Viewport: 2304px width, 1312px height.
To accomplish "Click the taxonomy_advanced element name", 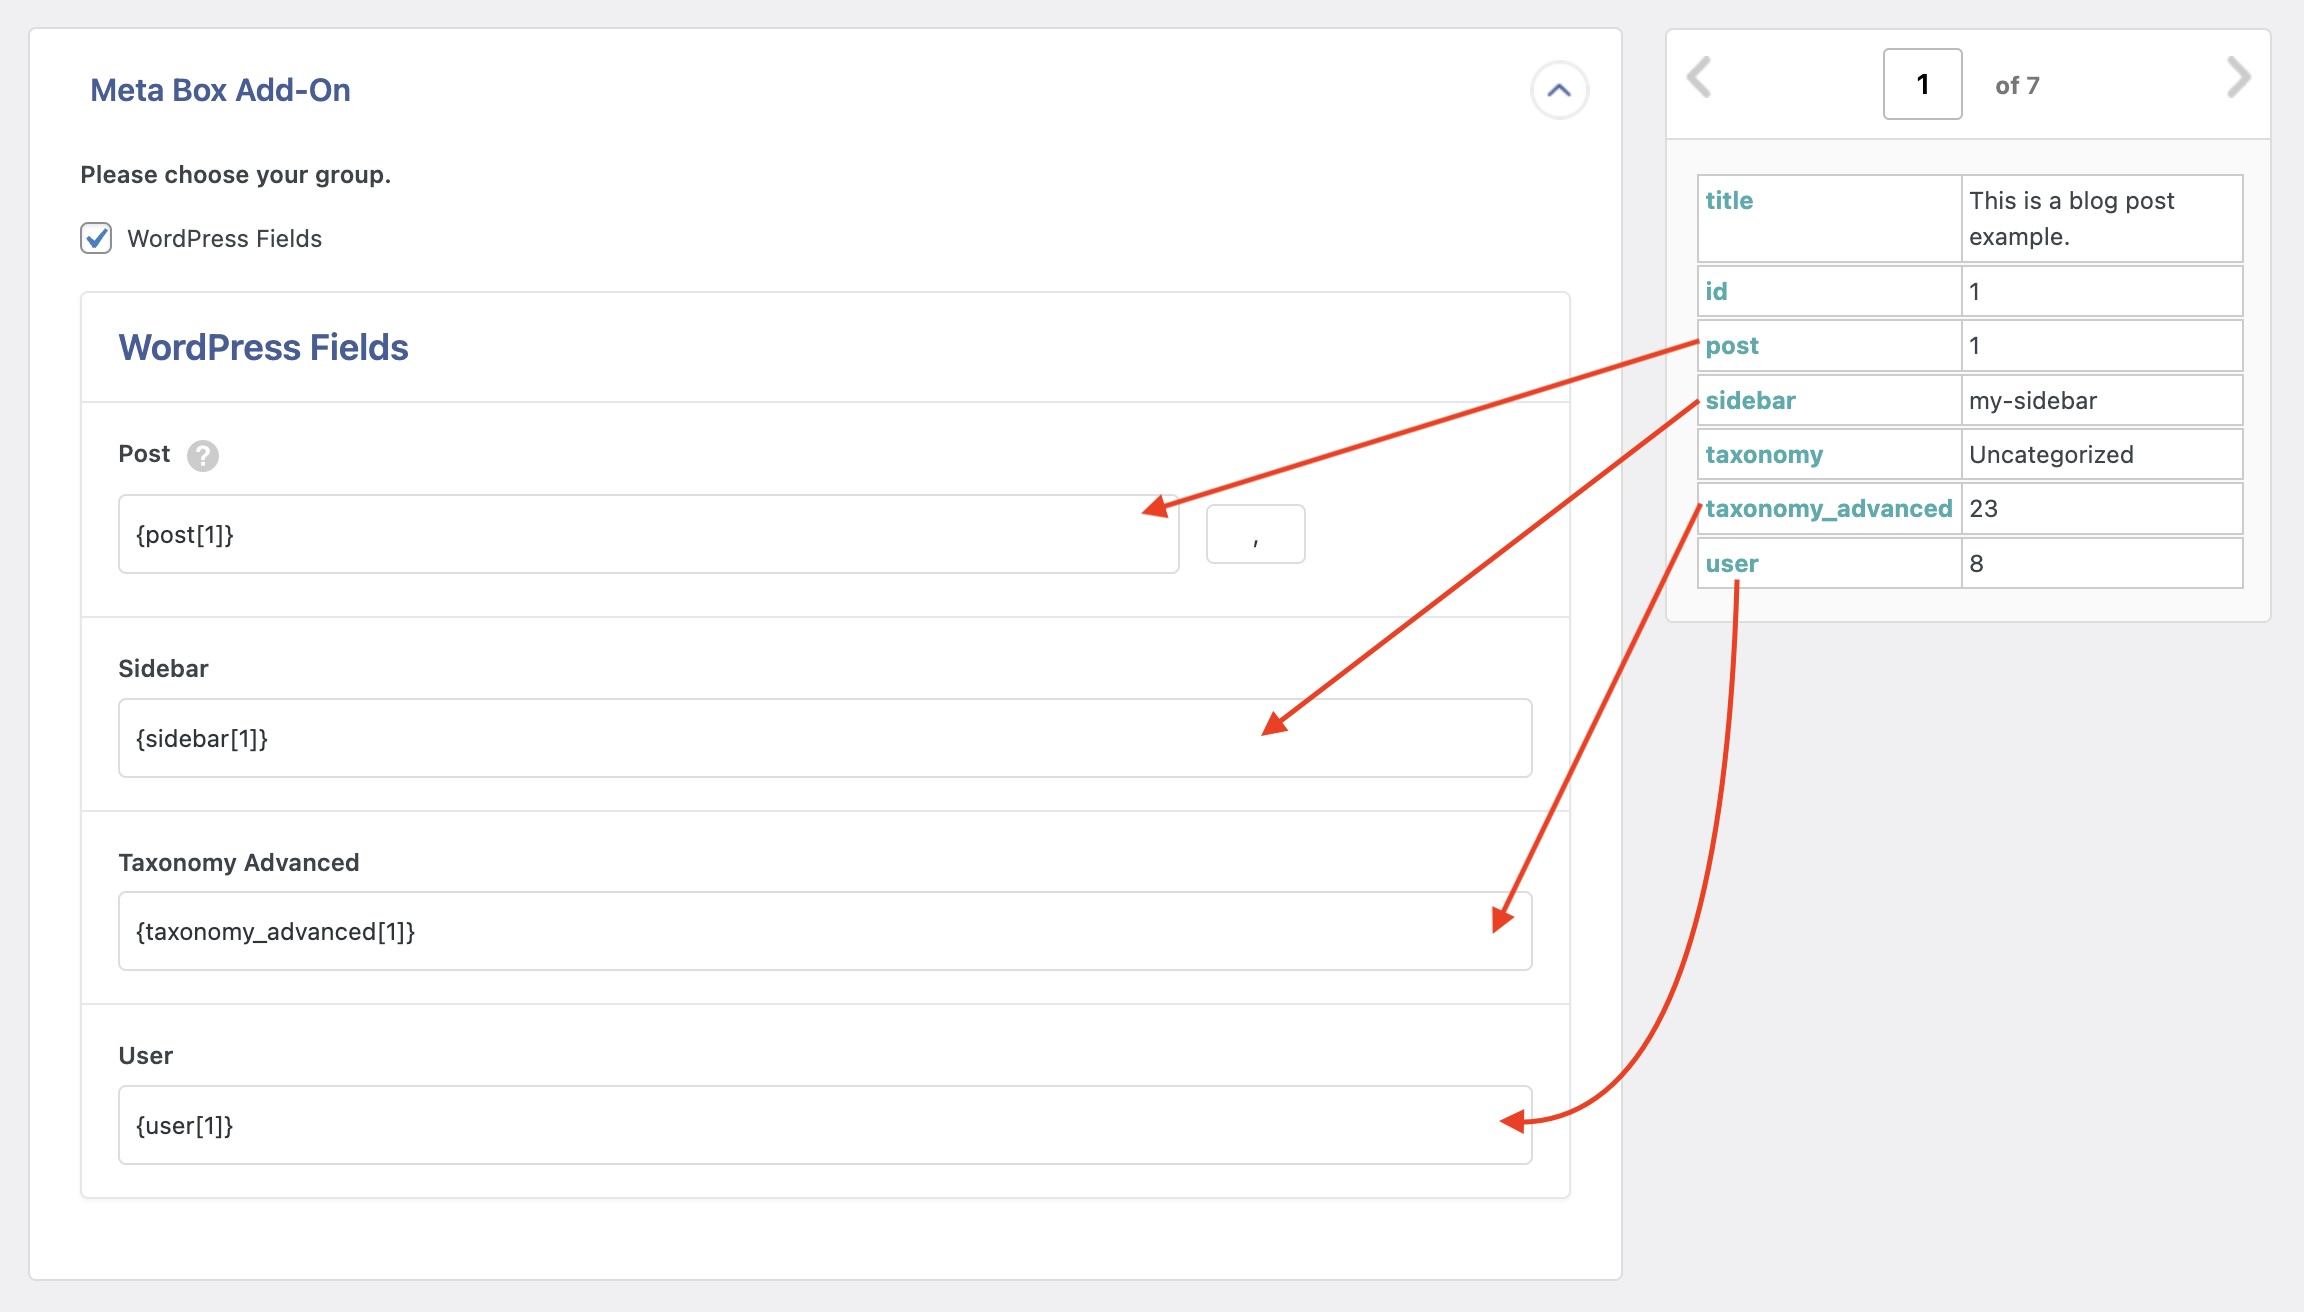I will point(1828,509).
